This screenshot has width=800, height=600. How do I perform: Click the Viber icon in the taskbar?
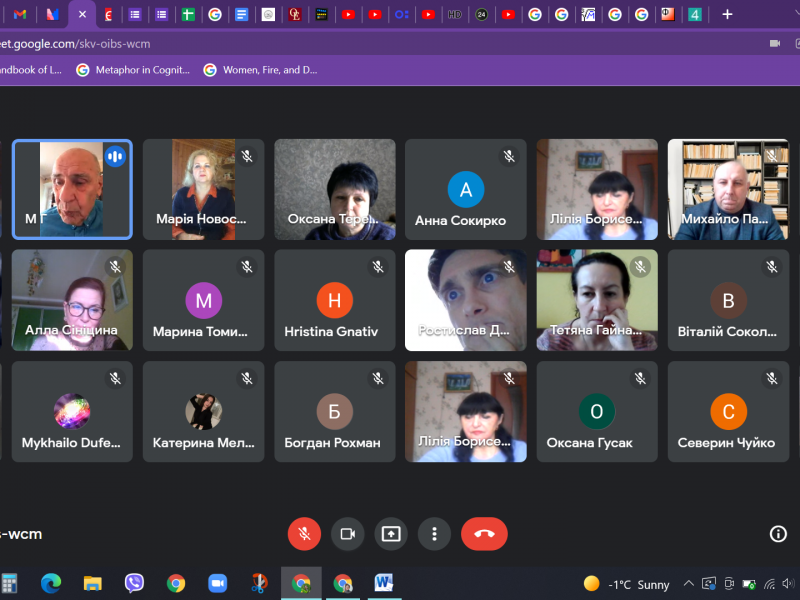tap(134, 583)
